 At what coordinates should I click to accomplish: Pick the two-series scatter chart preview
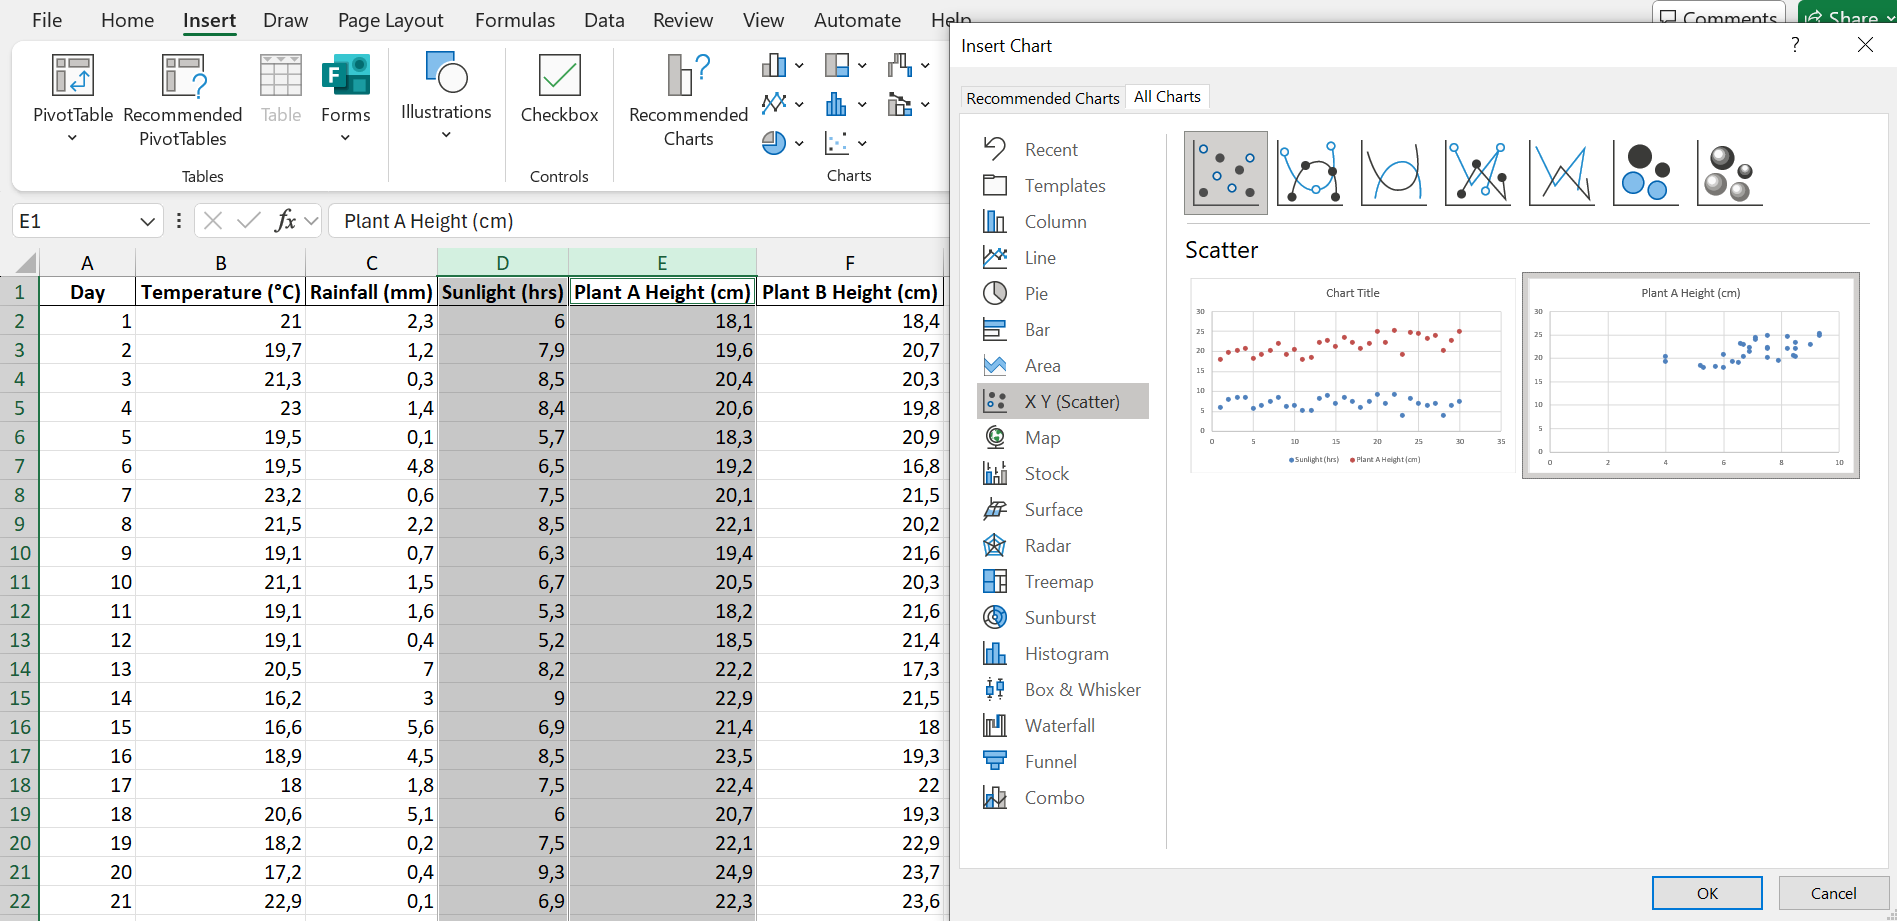(x=1352, y=376)
